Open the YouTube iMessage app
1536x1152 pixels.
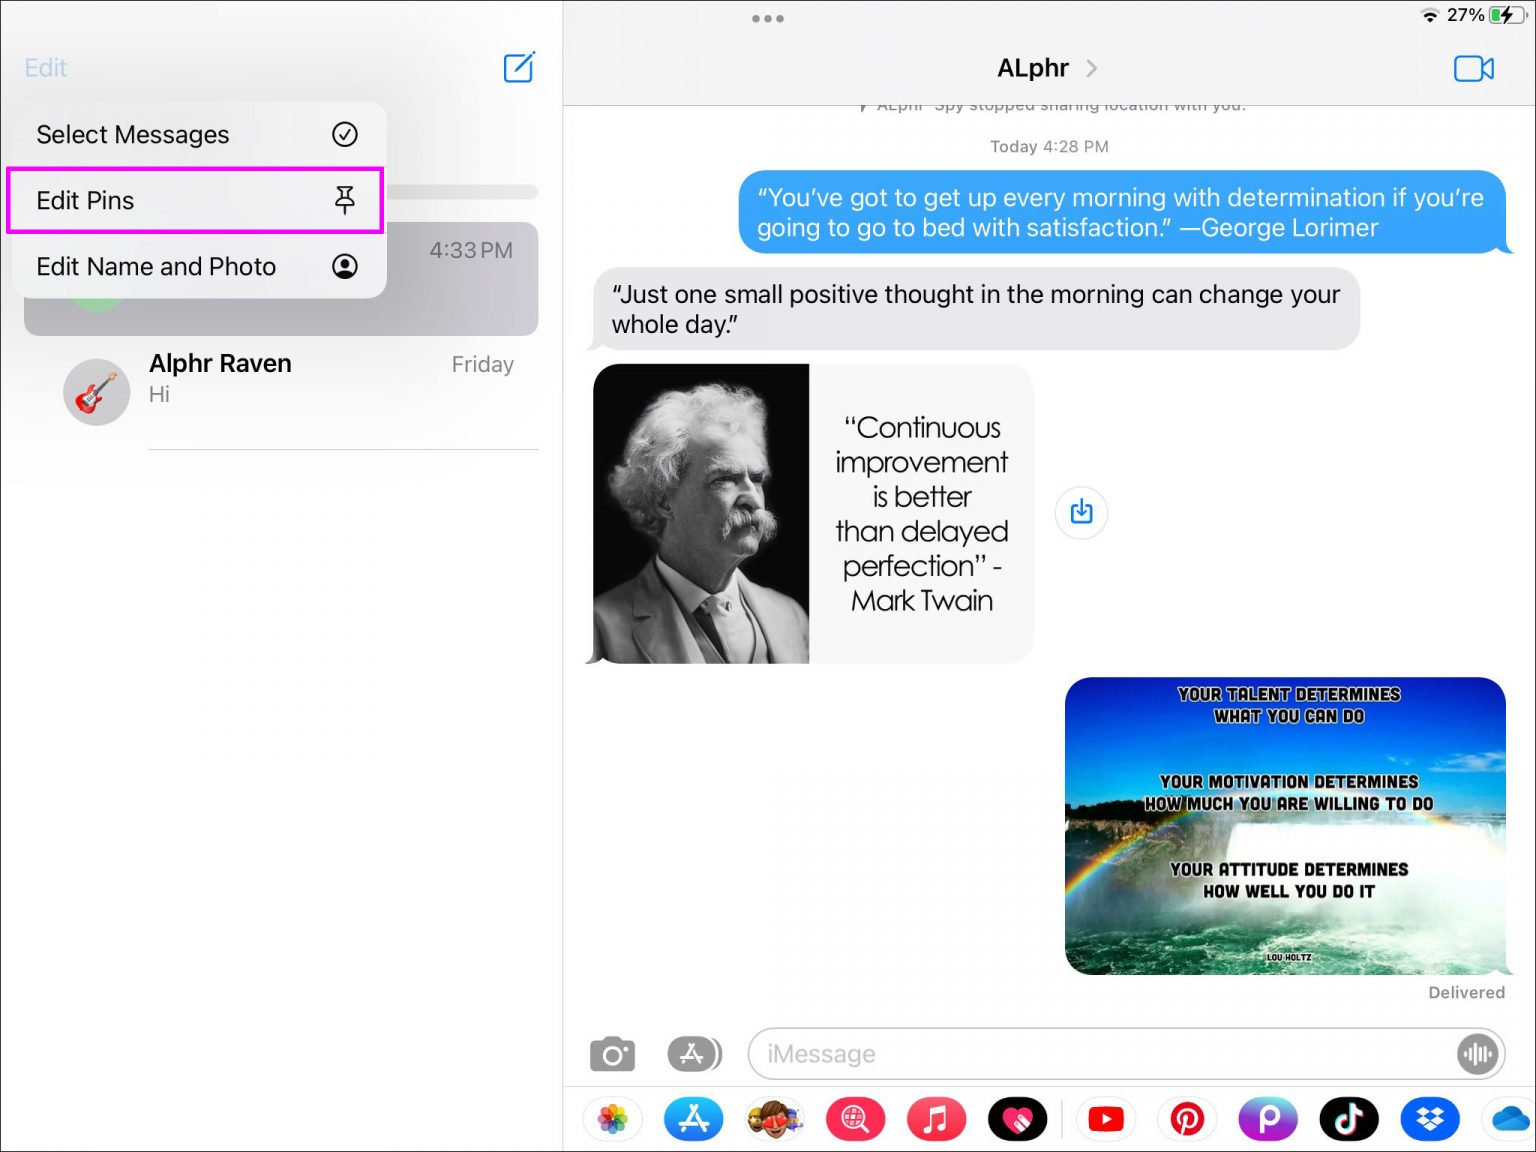(1105, 1119)
